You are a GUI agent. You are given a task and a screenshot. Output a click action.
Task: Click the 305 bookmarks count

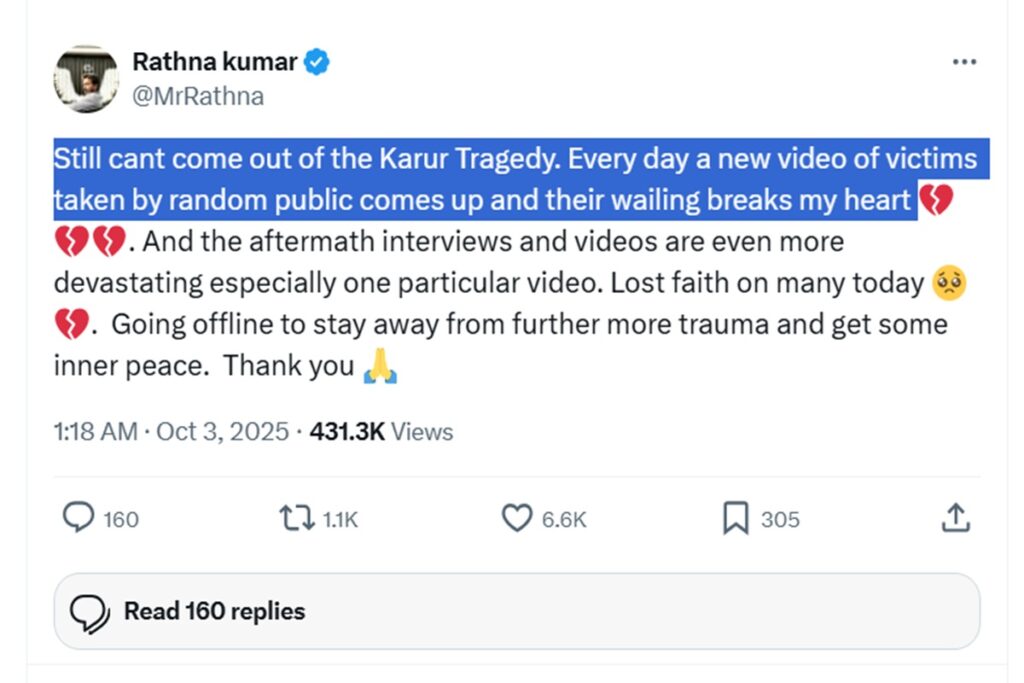[x=780, y=520]
